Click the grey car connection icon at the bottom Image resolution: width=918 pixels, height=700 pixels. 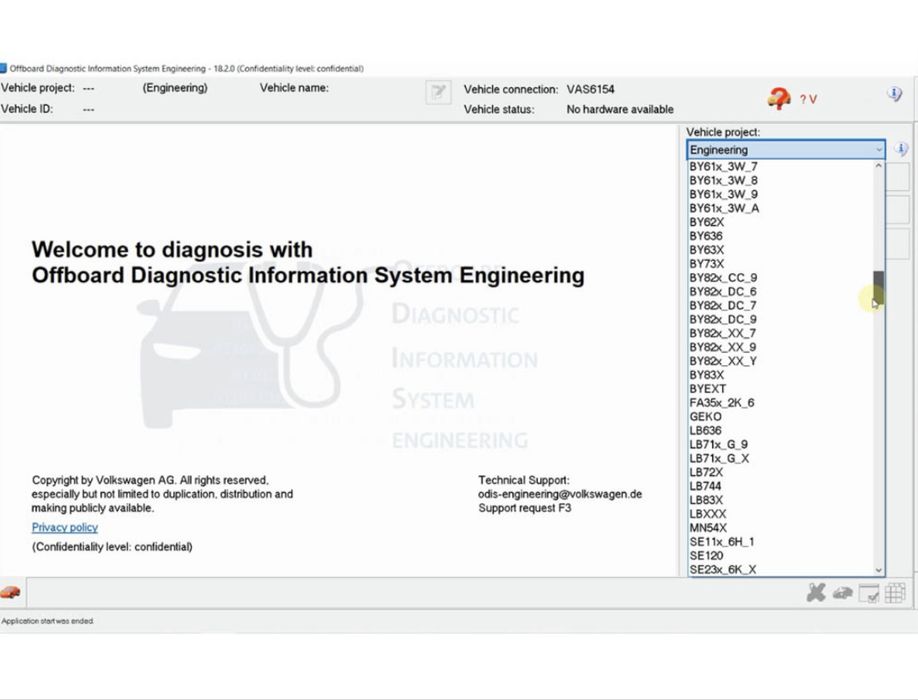(842, 593)
